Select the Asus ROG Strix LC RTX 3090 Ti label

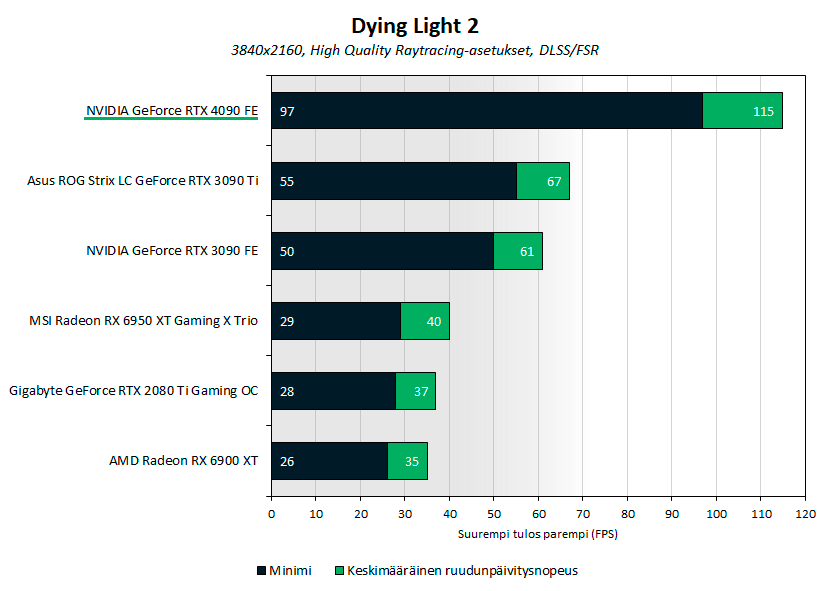[x=142, y=181]
